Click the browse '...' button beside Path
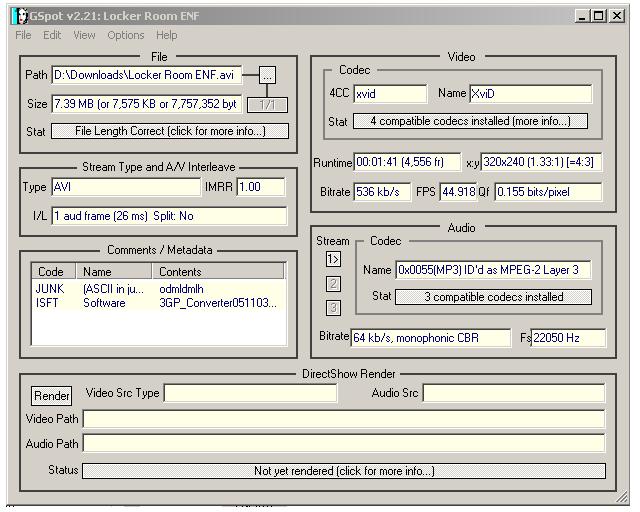 pos(267,75)
